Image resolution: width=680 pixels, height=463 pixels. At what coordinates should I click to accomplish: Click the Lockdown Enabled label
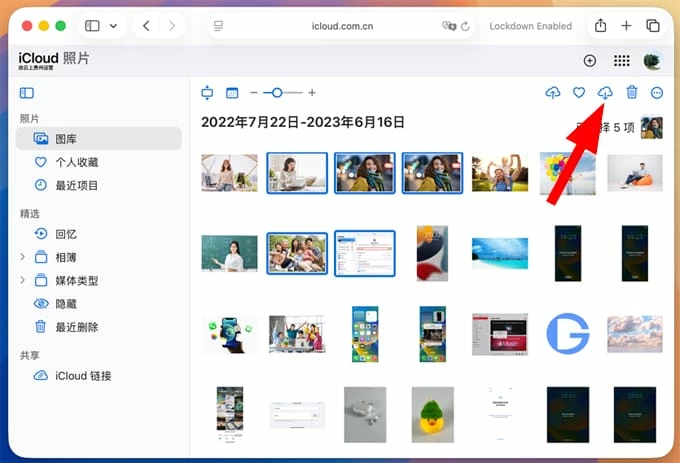(x=530, y=26)
